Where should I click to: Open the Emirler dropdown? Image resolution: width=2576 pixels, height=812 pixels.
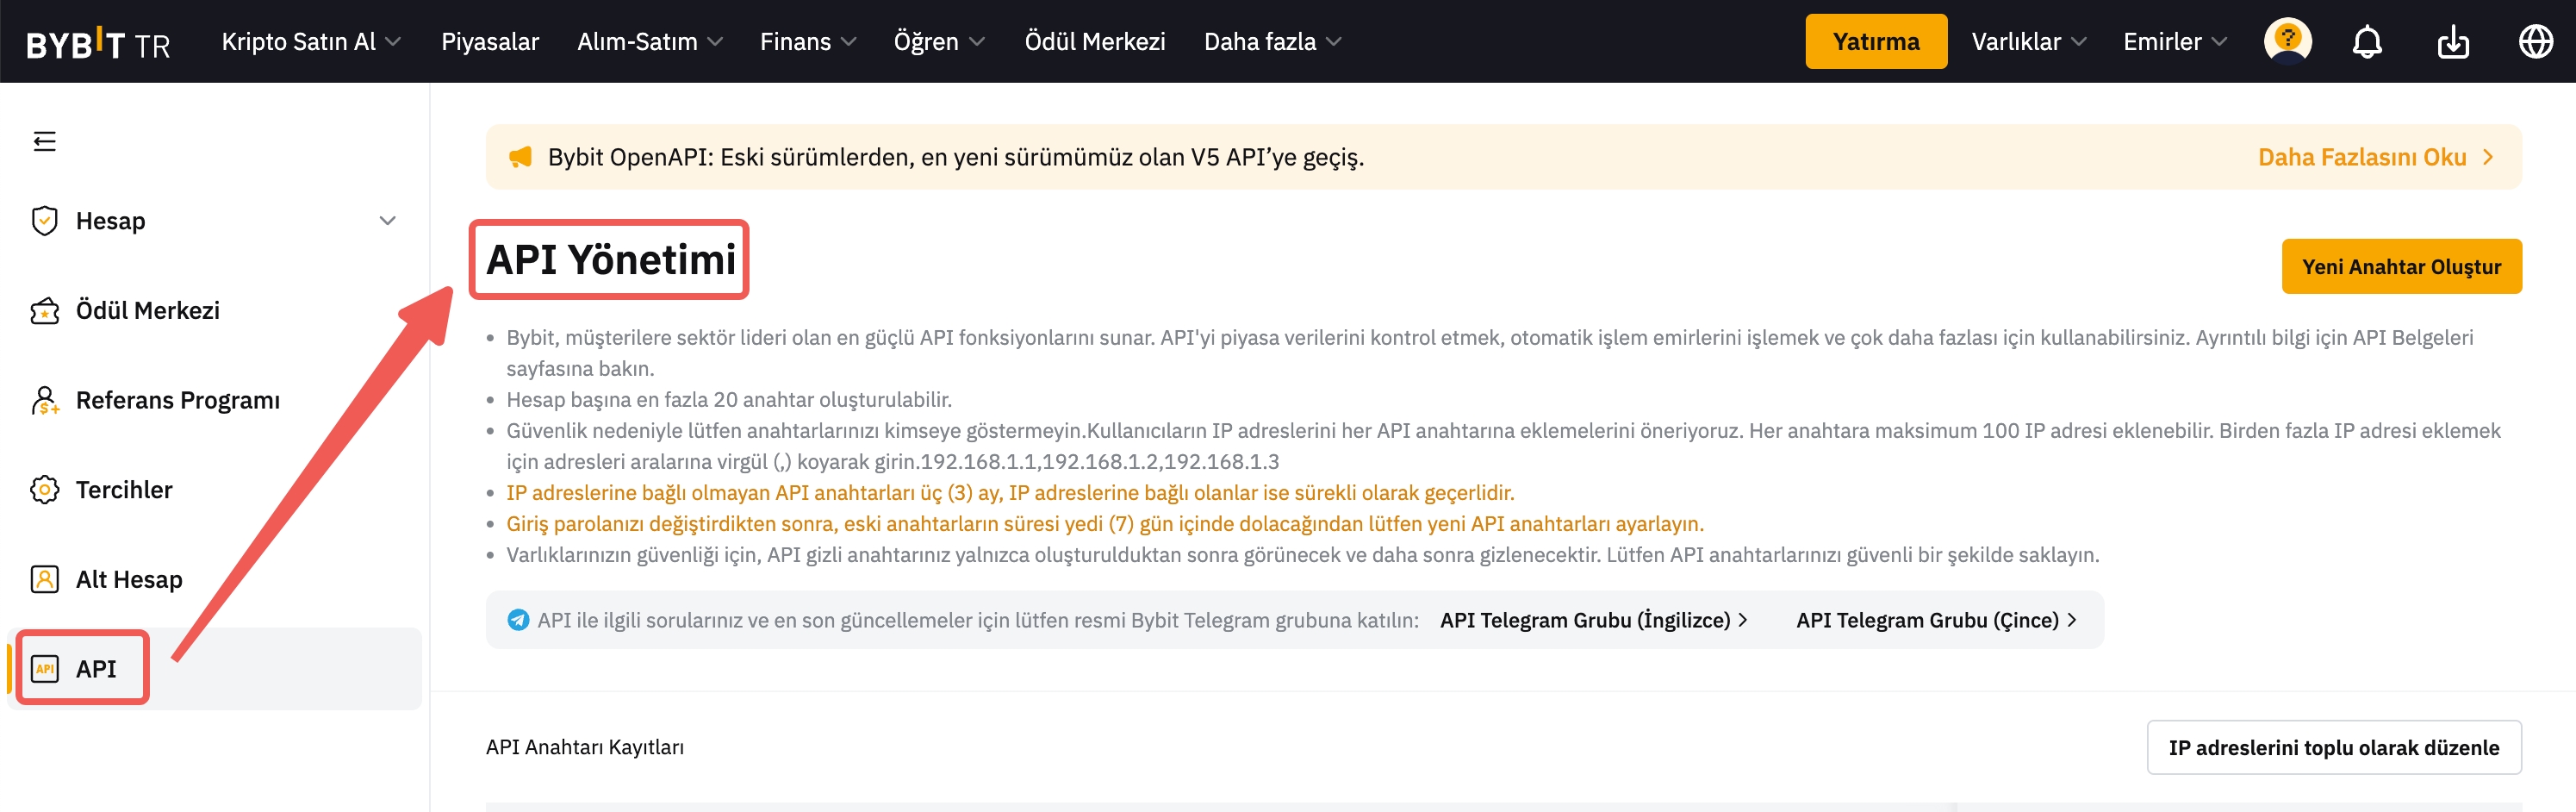click(2174, 42)
